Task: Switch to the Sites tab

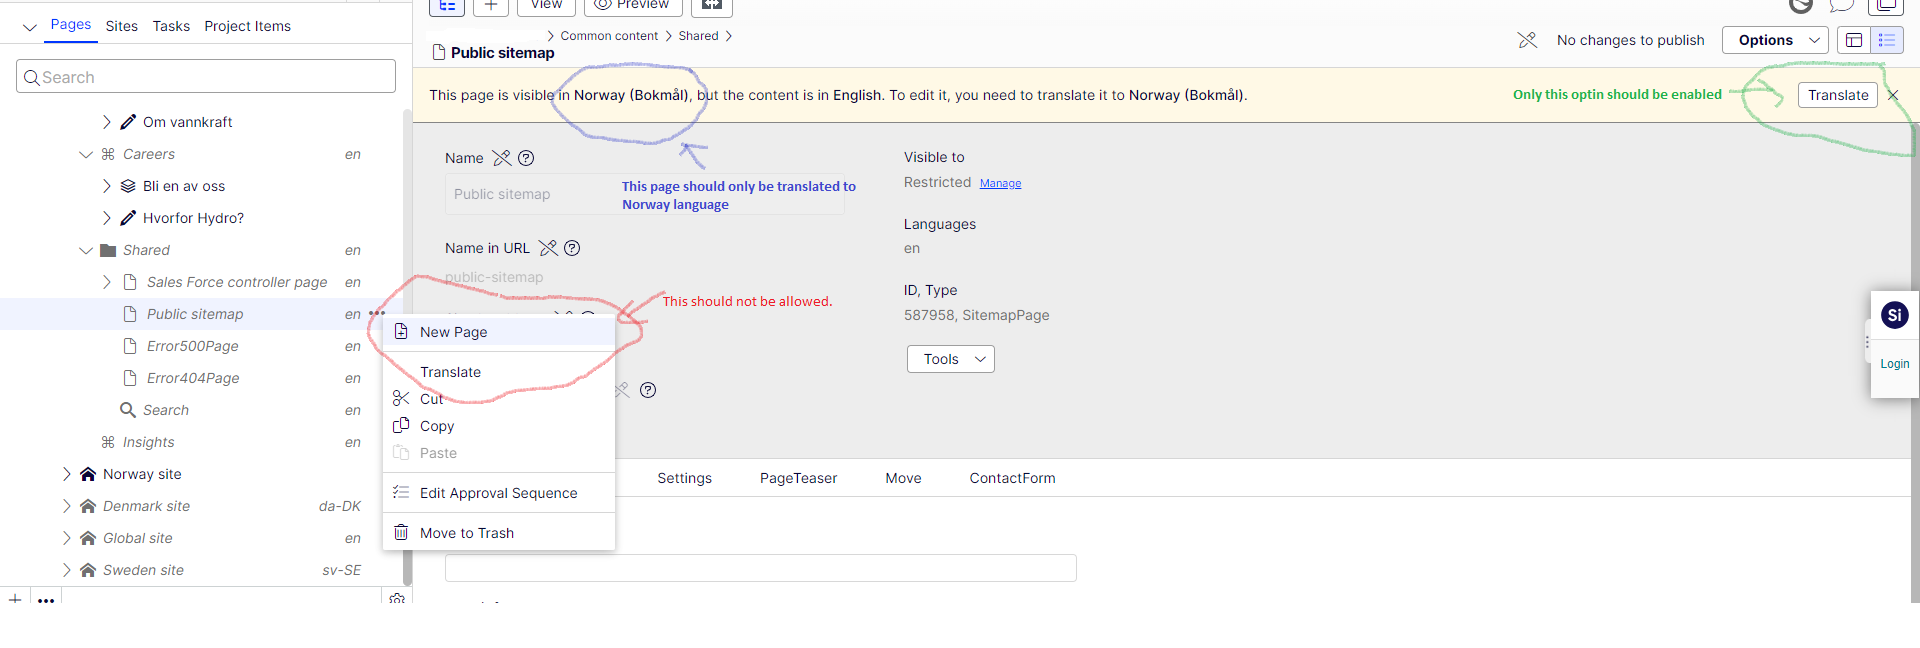Action: [122, 26]
